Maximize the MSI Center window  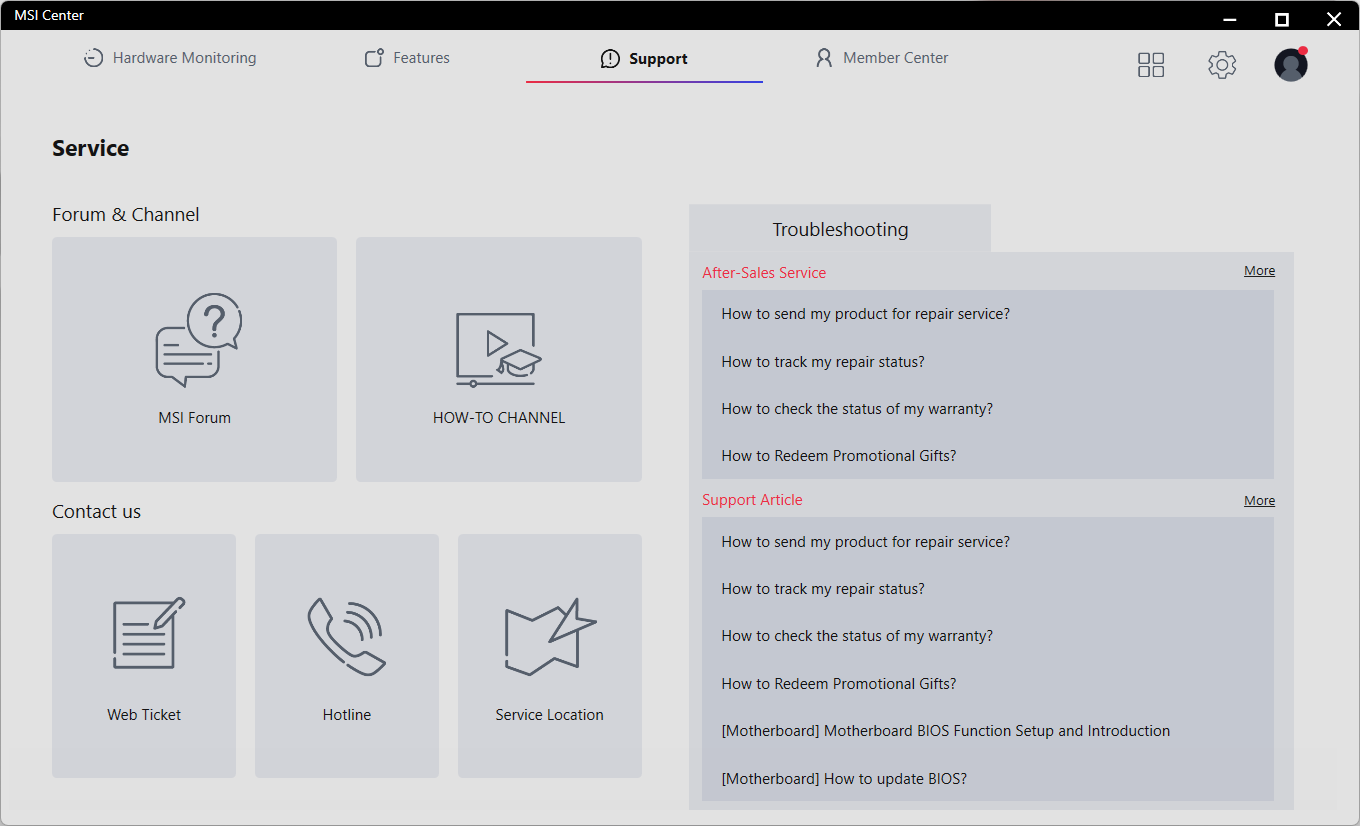(1281, 18)
